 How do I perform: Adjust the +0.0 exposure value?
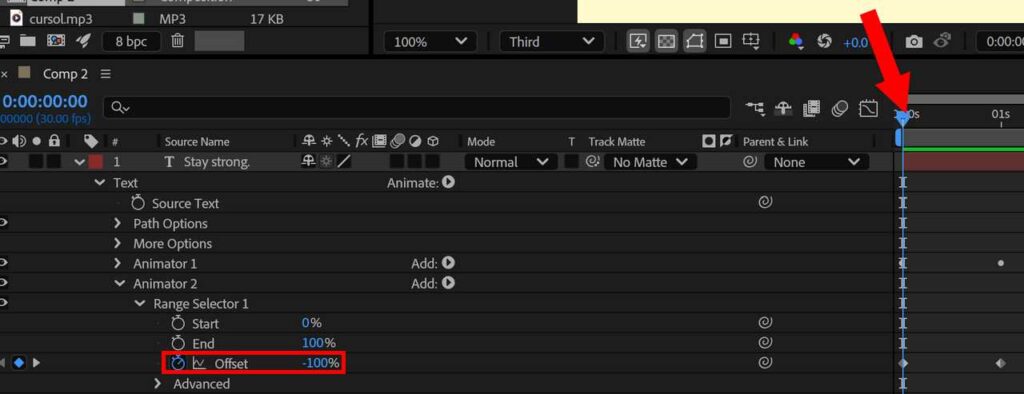(x=855, y=42)
